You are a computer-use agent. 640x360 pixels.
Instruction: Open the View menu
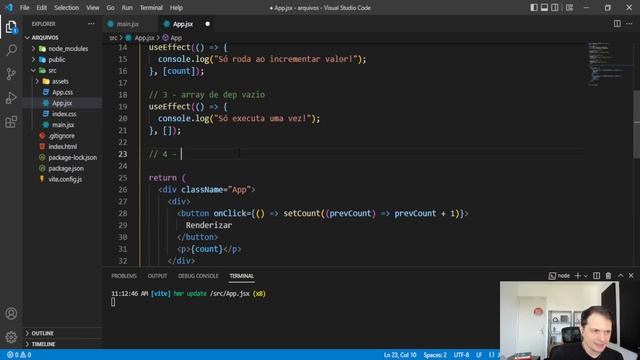[x=93, y=8]
